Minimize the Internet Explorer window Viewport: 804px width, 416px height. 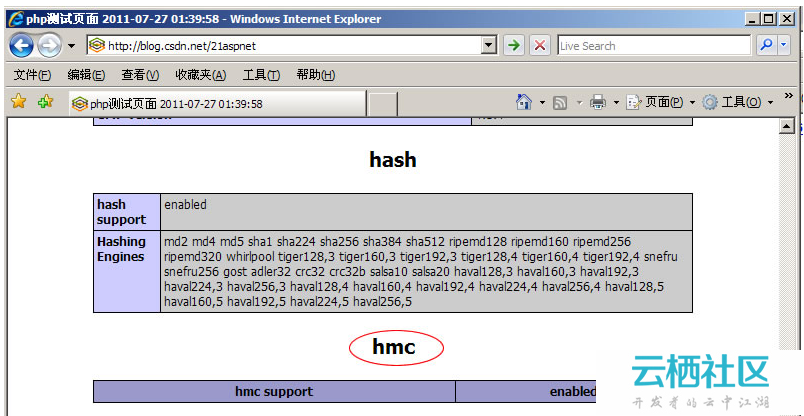pos(753,19)
